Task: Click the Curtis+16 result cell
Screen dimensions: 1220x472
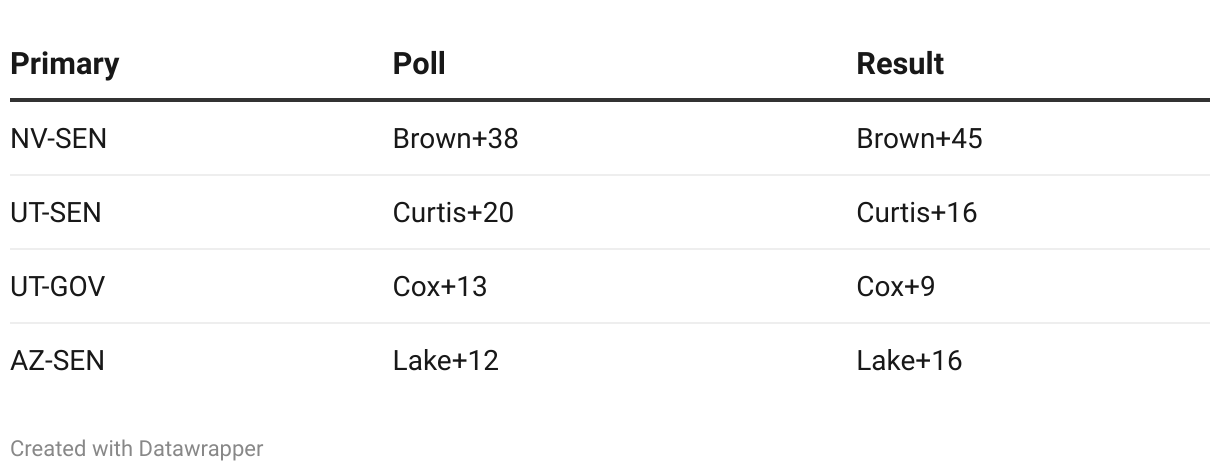Action: [917, 213]
